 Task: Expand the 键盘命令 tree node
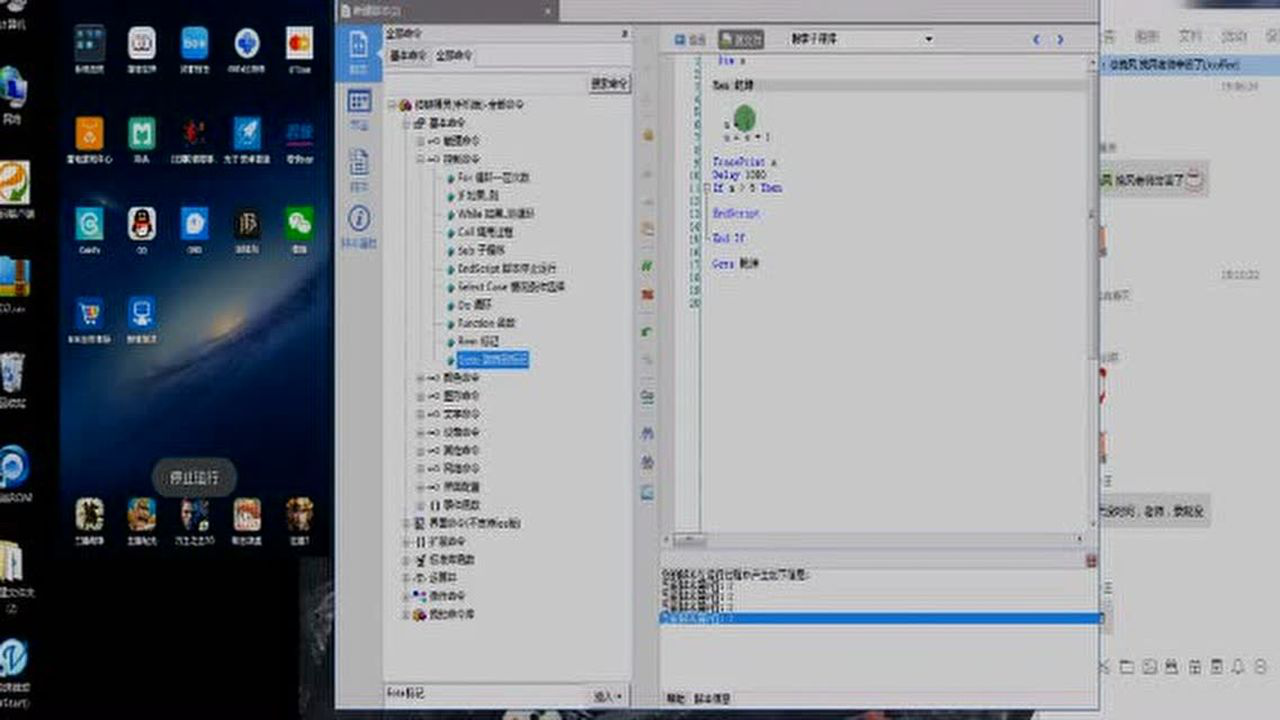(x=421, y=141)
